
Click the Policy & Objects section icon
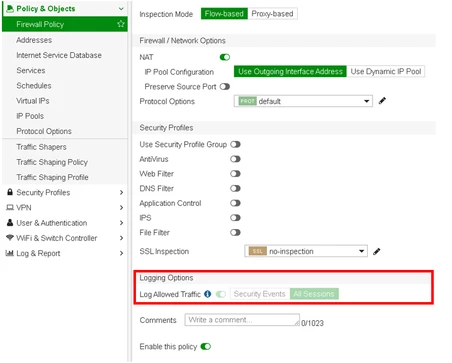tap(10, 8)
